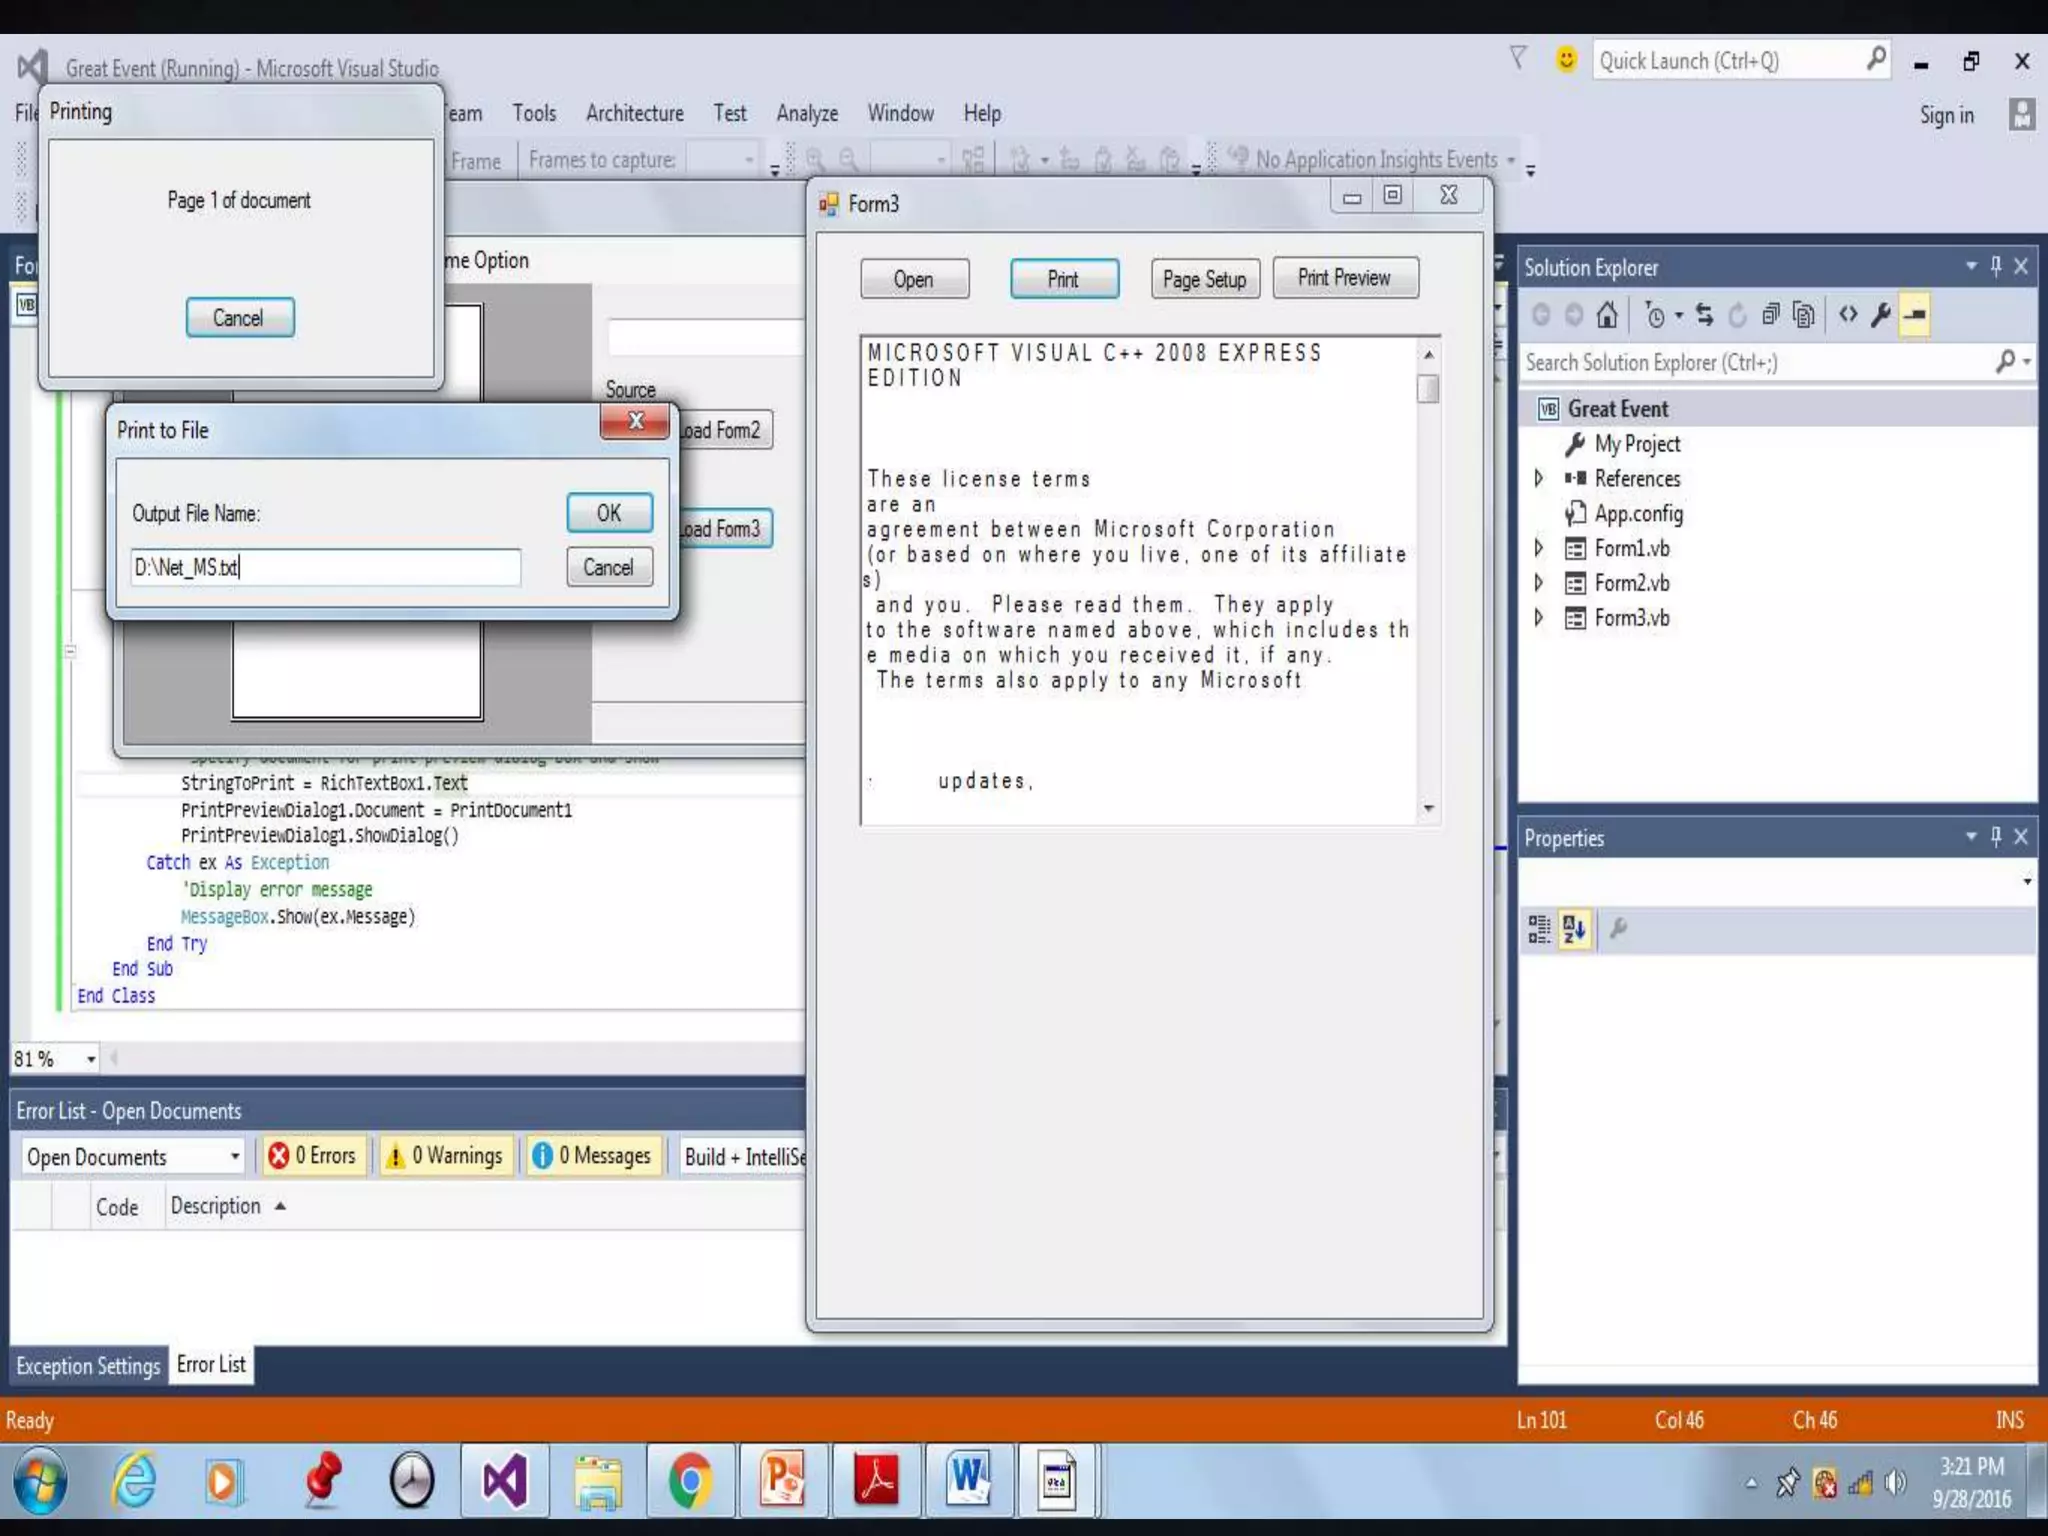Click Print Preview button in Form3
The height and width of the screenshot is (1536, 2048).
coord(1344,278)
